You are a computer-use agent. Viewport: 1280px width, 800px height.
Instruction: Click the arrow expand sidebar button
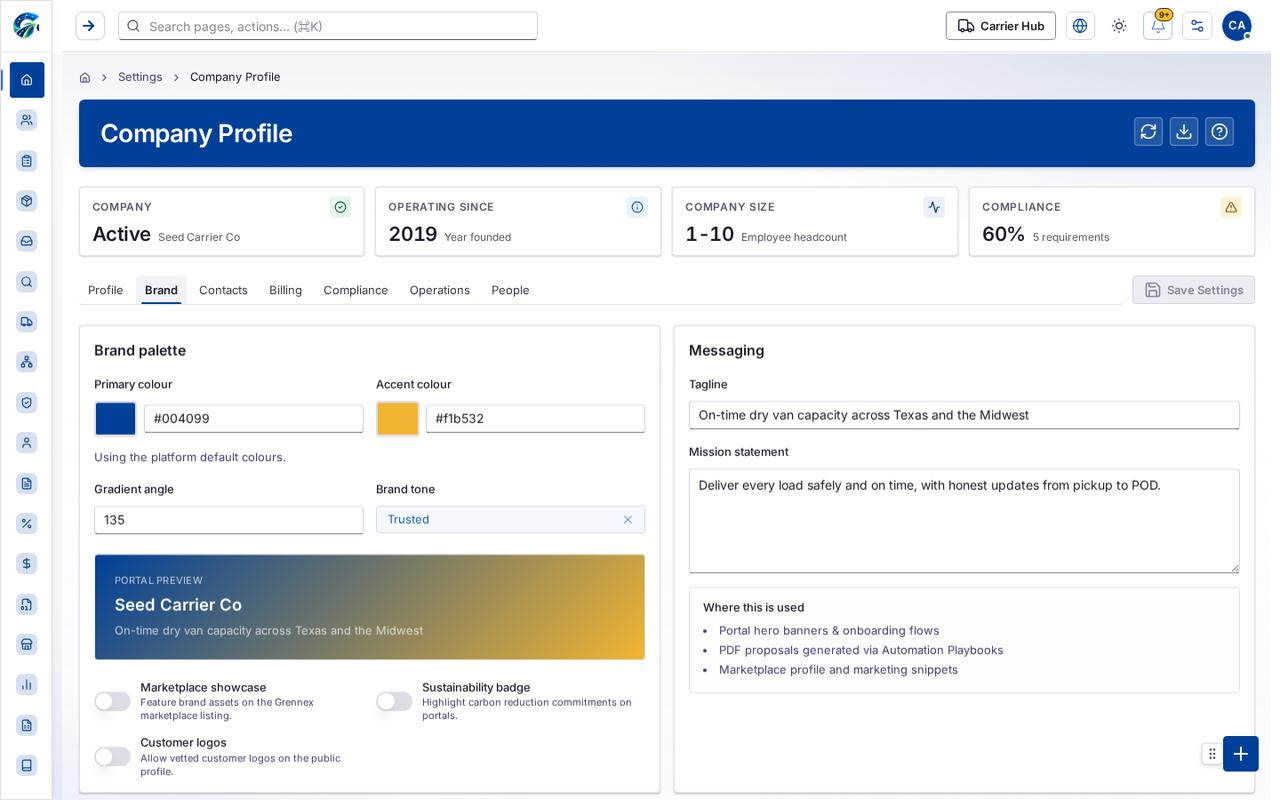coord(90,26)
